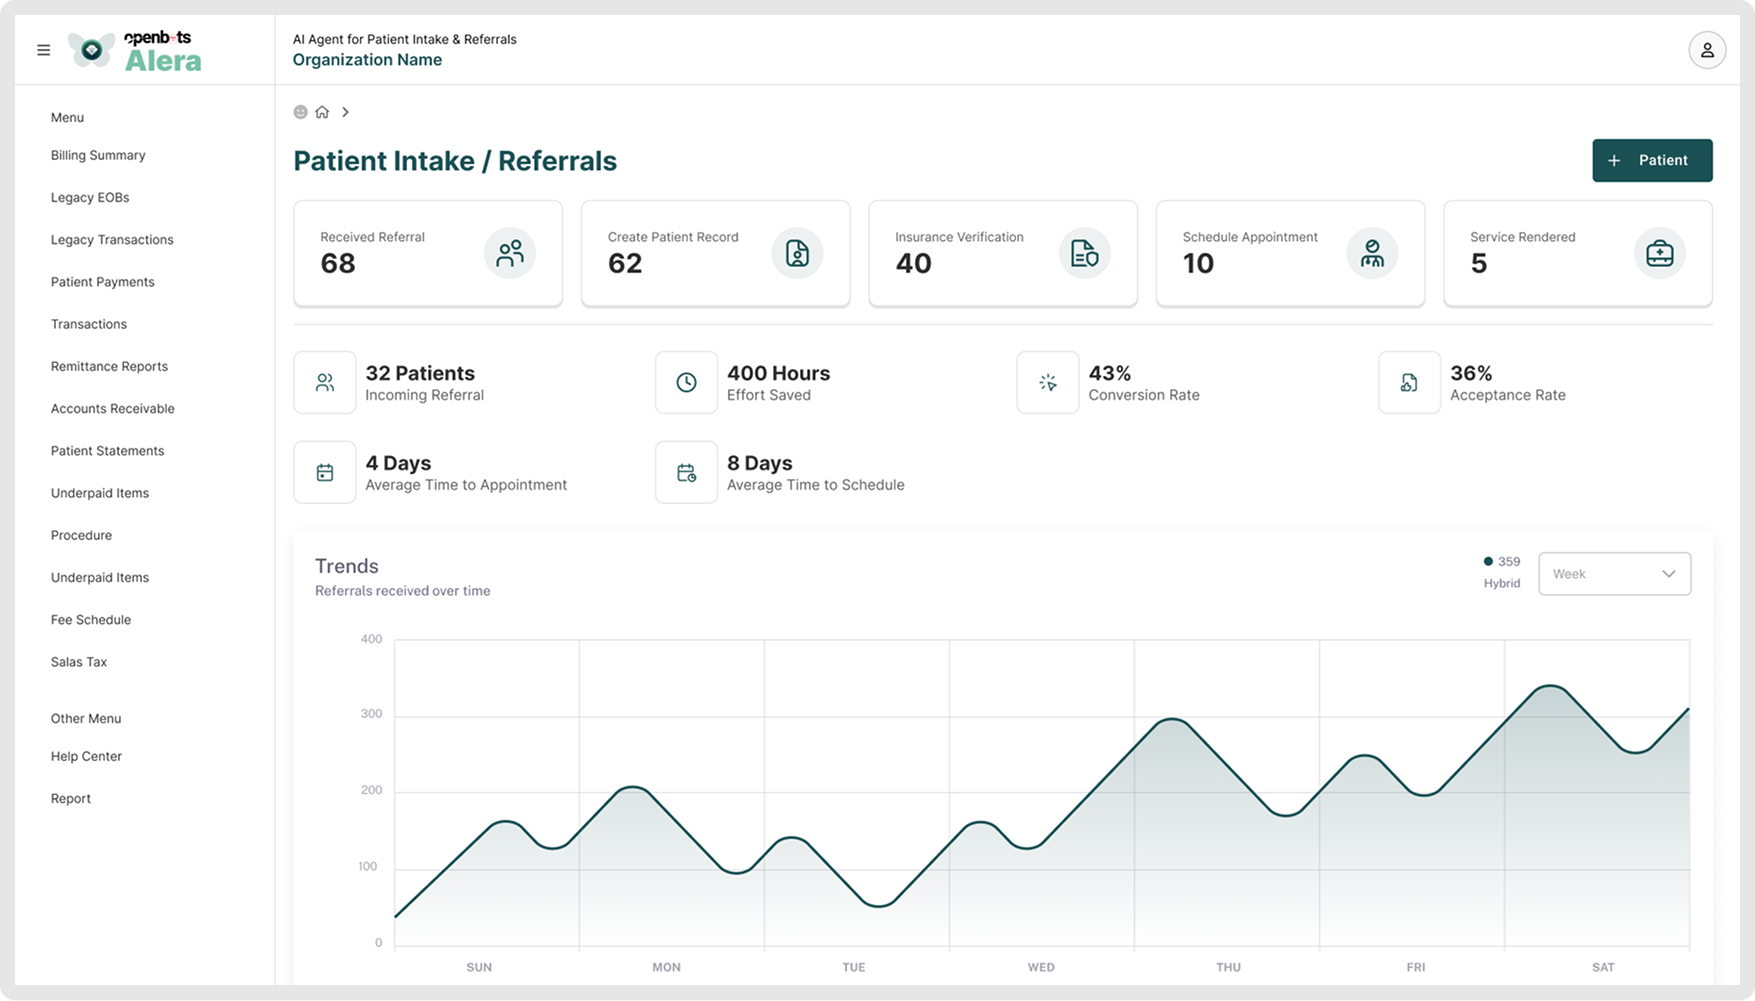Toggle the Hybrid series legend dot
The image size is (1755, 1001).
1488,562
